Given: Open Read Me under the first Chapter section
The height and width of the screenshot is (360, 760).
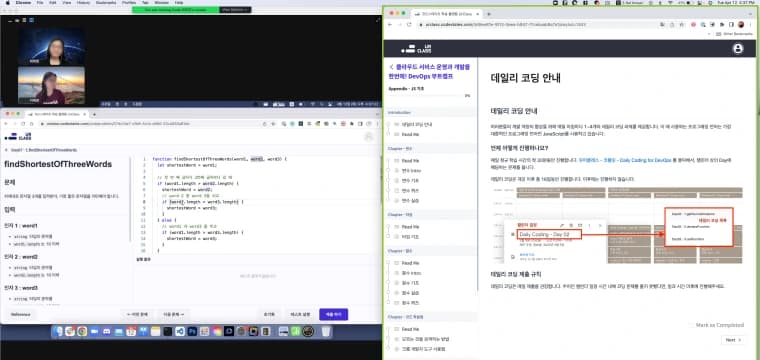Looking at the screenshot, I should (x=411, y=160).
